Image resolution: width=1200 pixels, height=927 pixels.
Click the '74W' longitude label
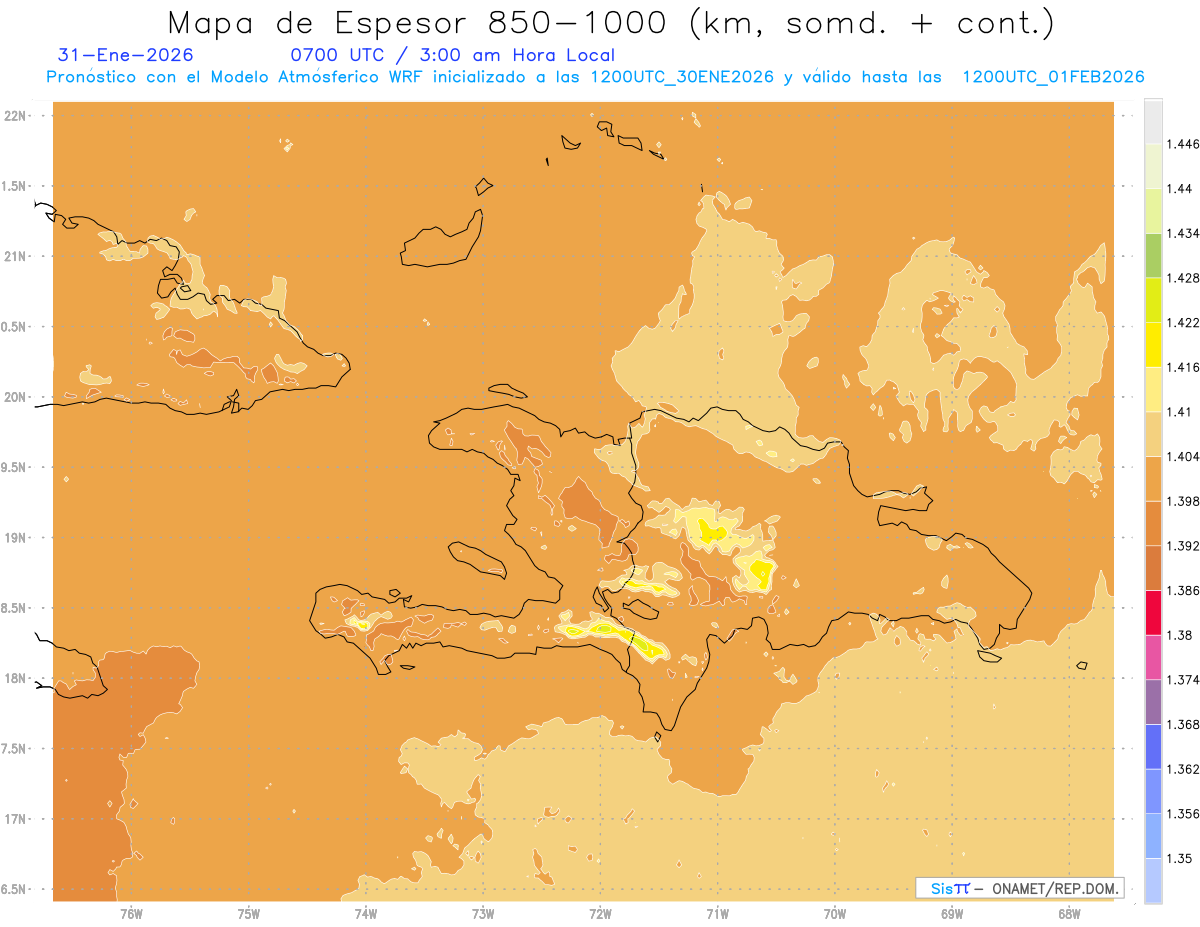click(365, 913)
